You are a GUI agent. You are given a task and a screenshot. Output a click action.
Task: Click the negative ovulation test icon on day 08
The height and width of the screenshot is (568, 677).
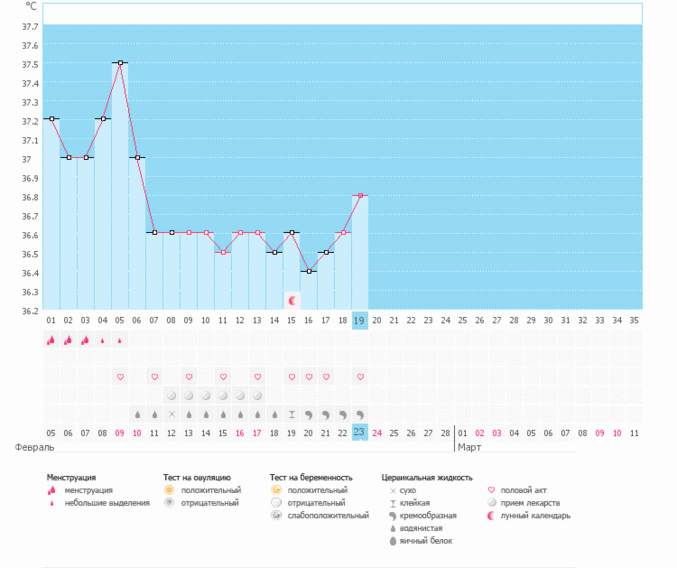(171, 396)
